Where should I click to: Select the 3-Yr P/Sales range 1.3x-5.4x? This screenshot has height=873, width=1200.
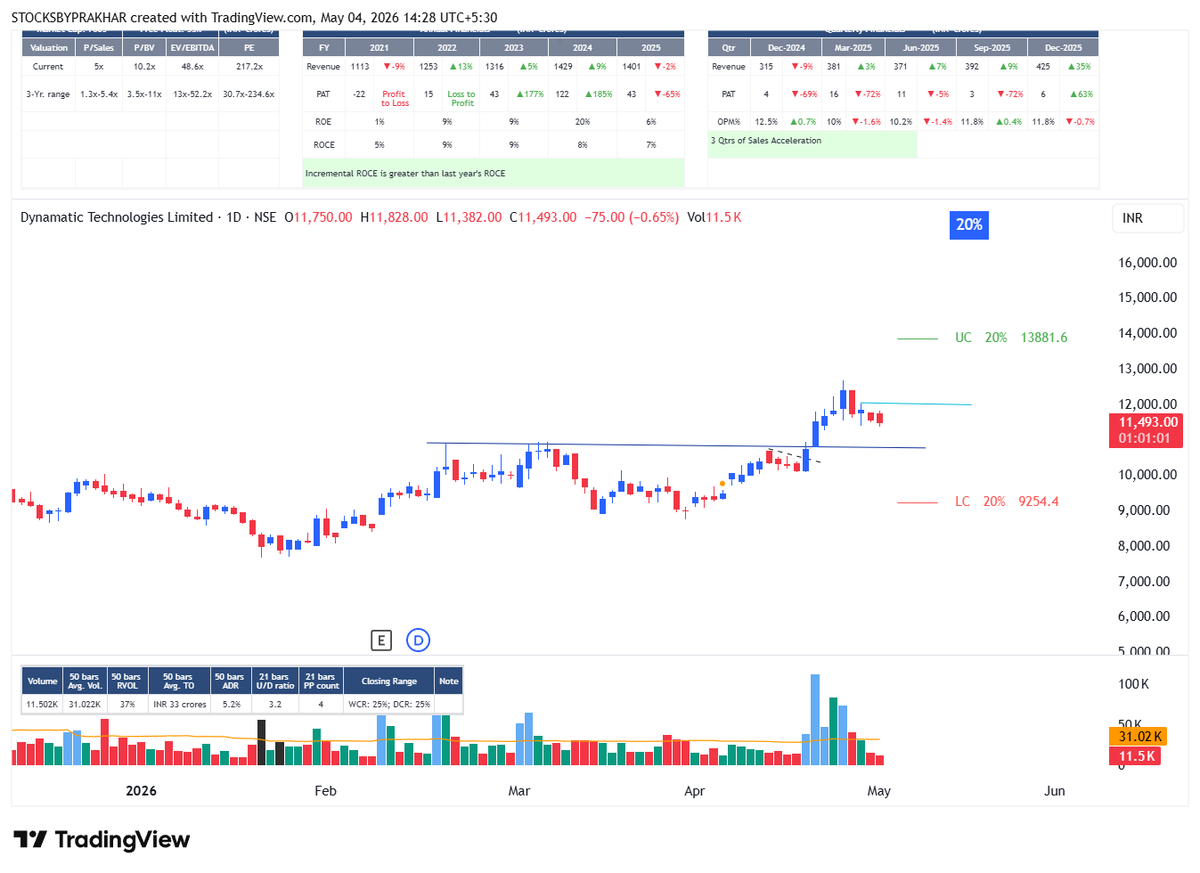[x=98, y=94]
